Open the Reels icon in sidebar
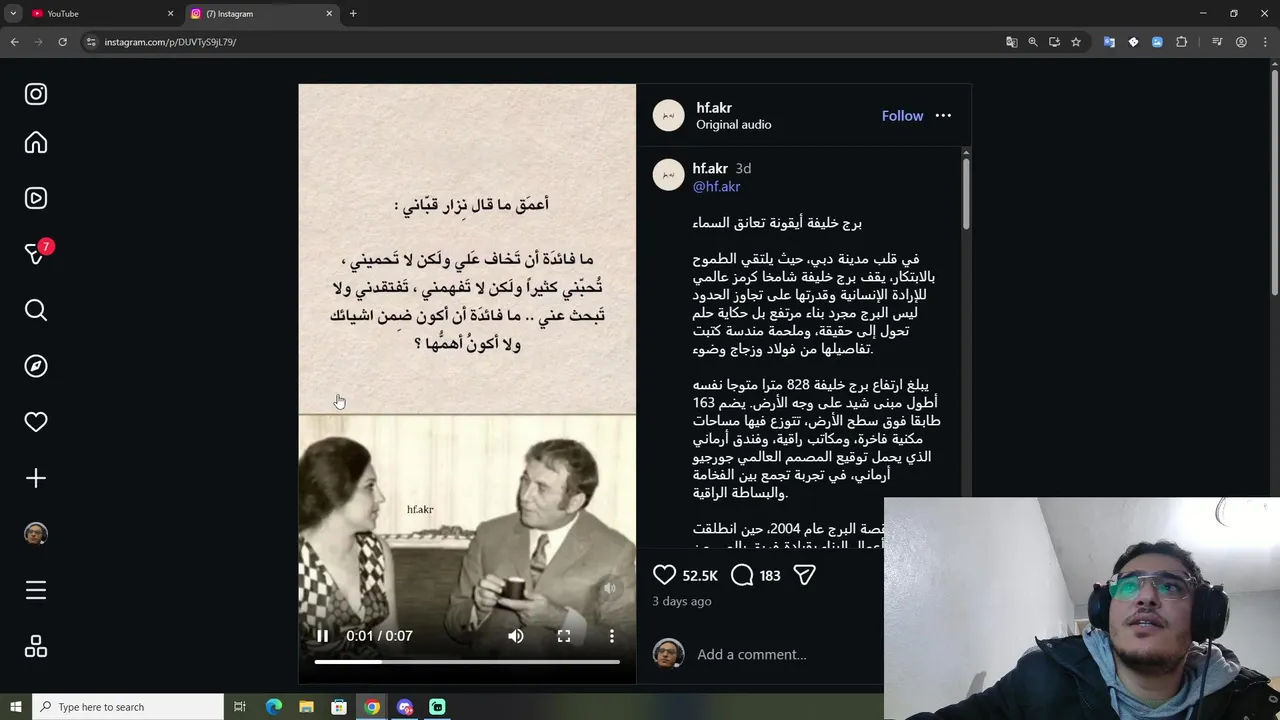Viewport: 1280px width, 720px height. (x=36, y=198)
